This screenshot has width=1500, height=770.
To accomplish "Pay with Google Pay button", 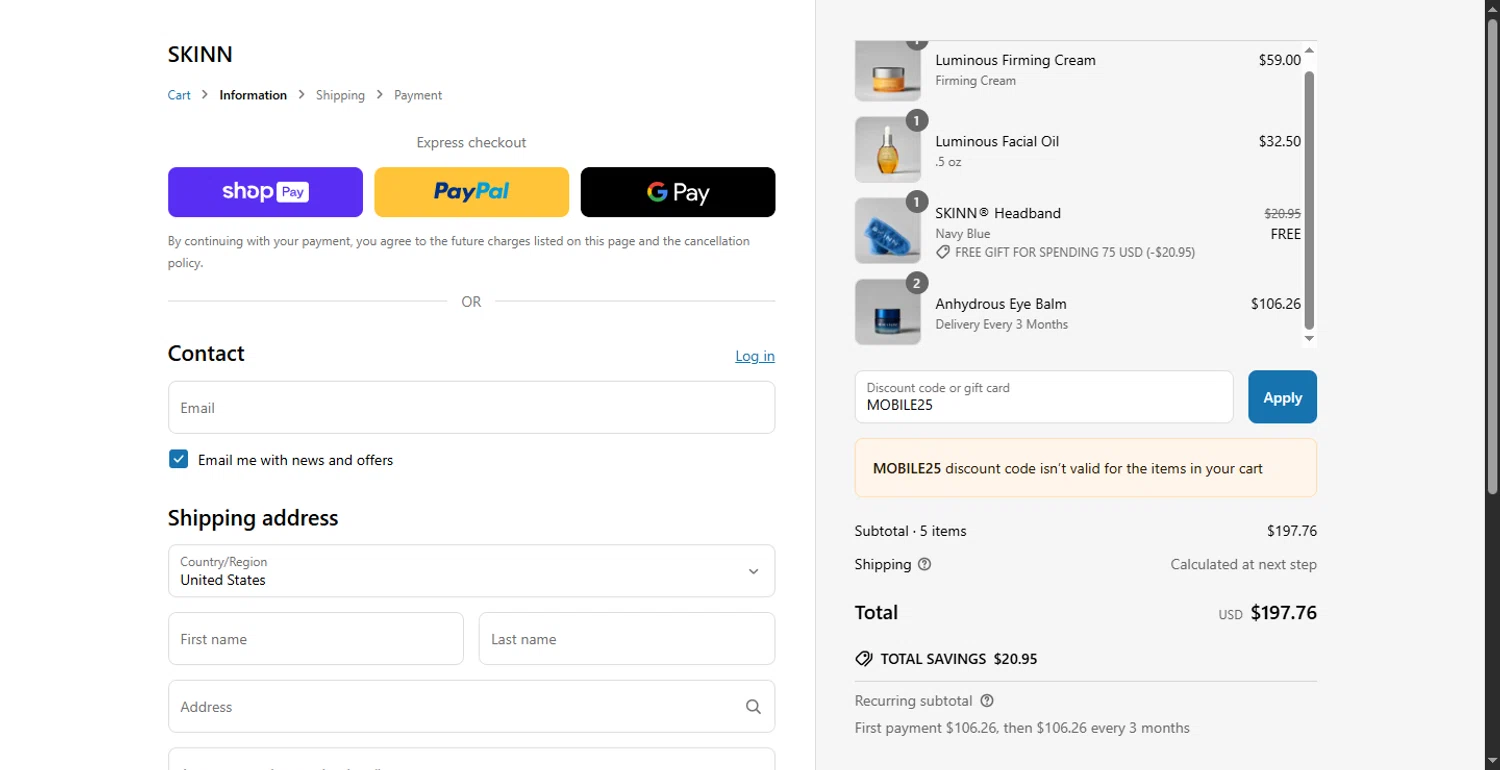I will [x=678, y=192].
